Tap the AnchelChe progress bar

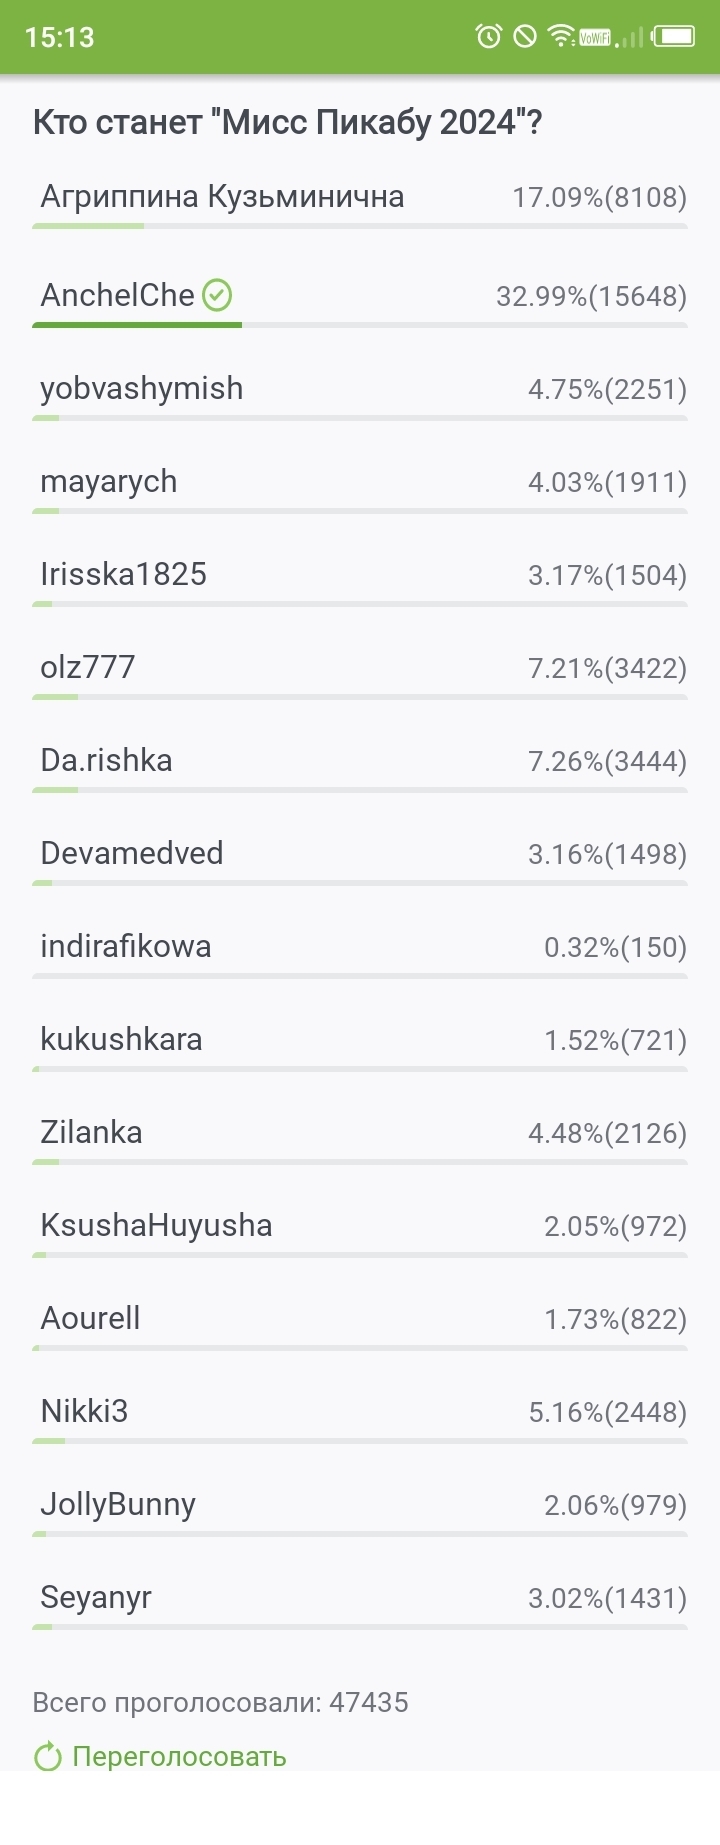click(x=360, y=325)
